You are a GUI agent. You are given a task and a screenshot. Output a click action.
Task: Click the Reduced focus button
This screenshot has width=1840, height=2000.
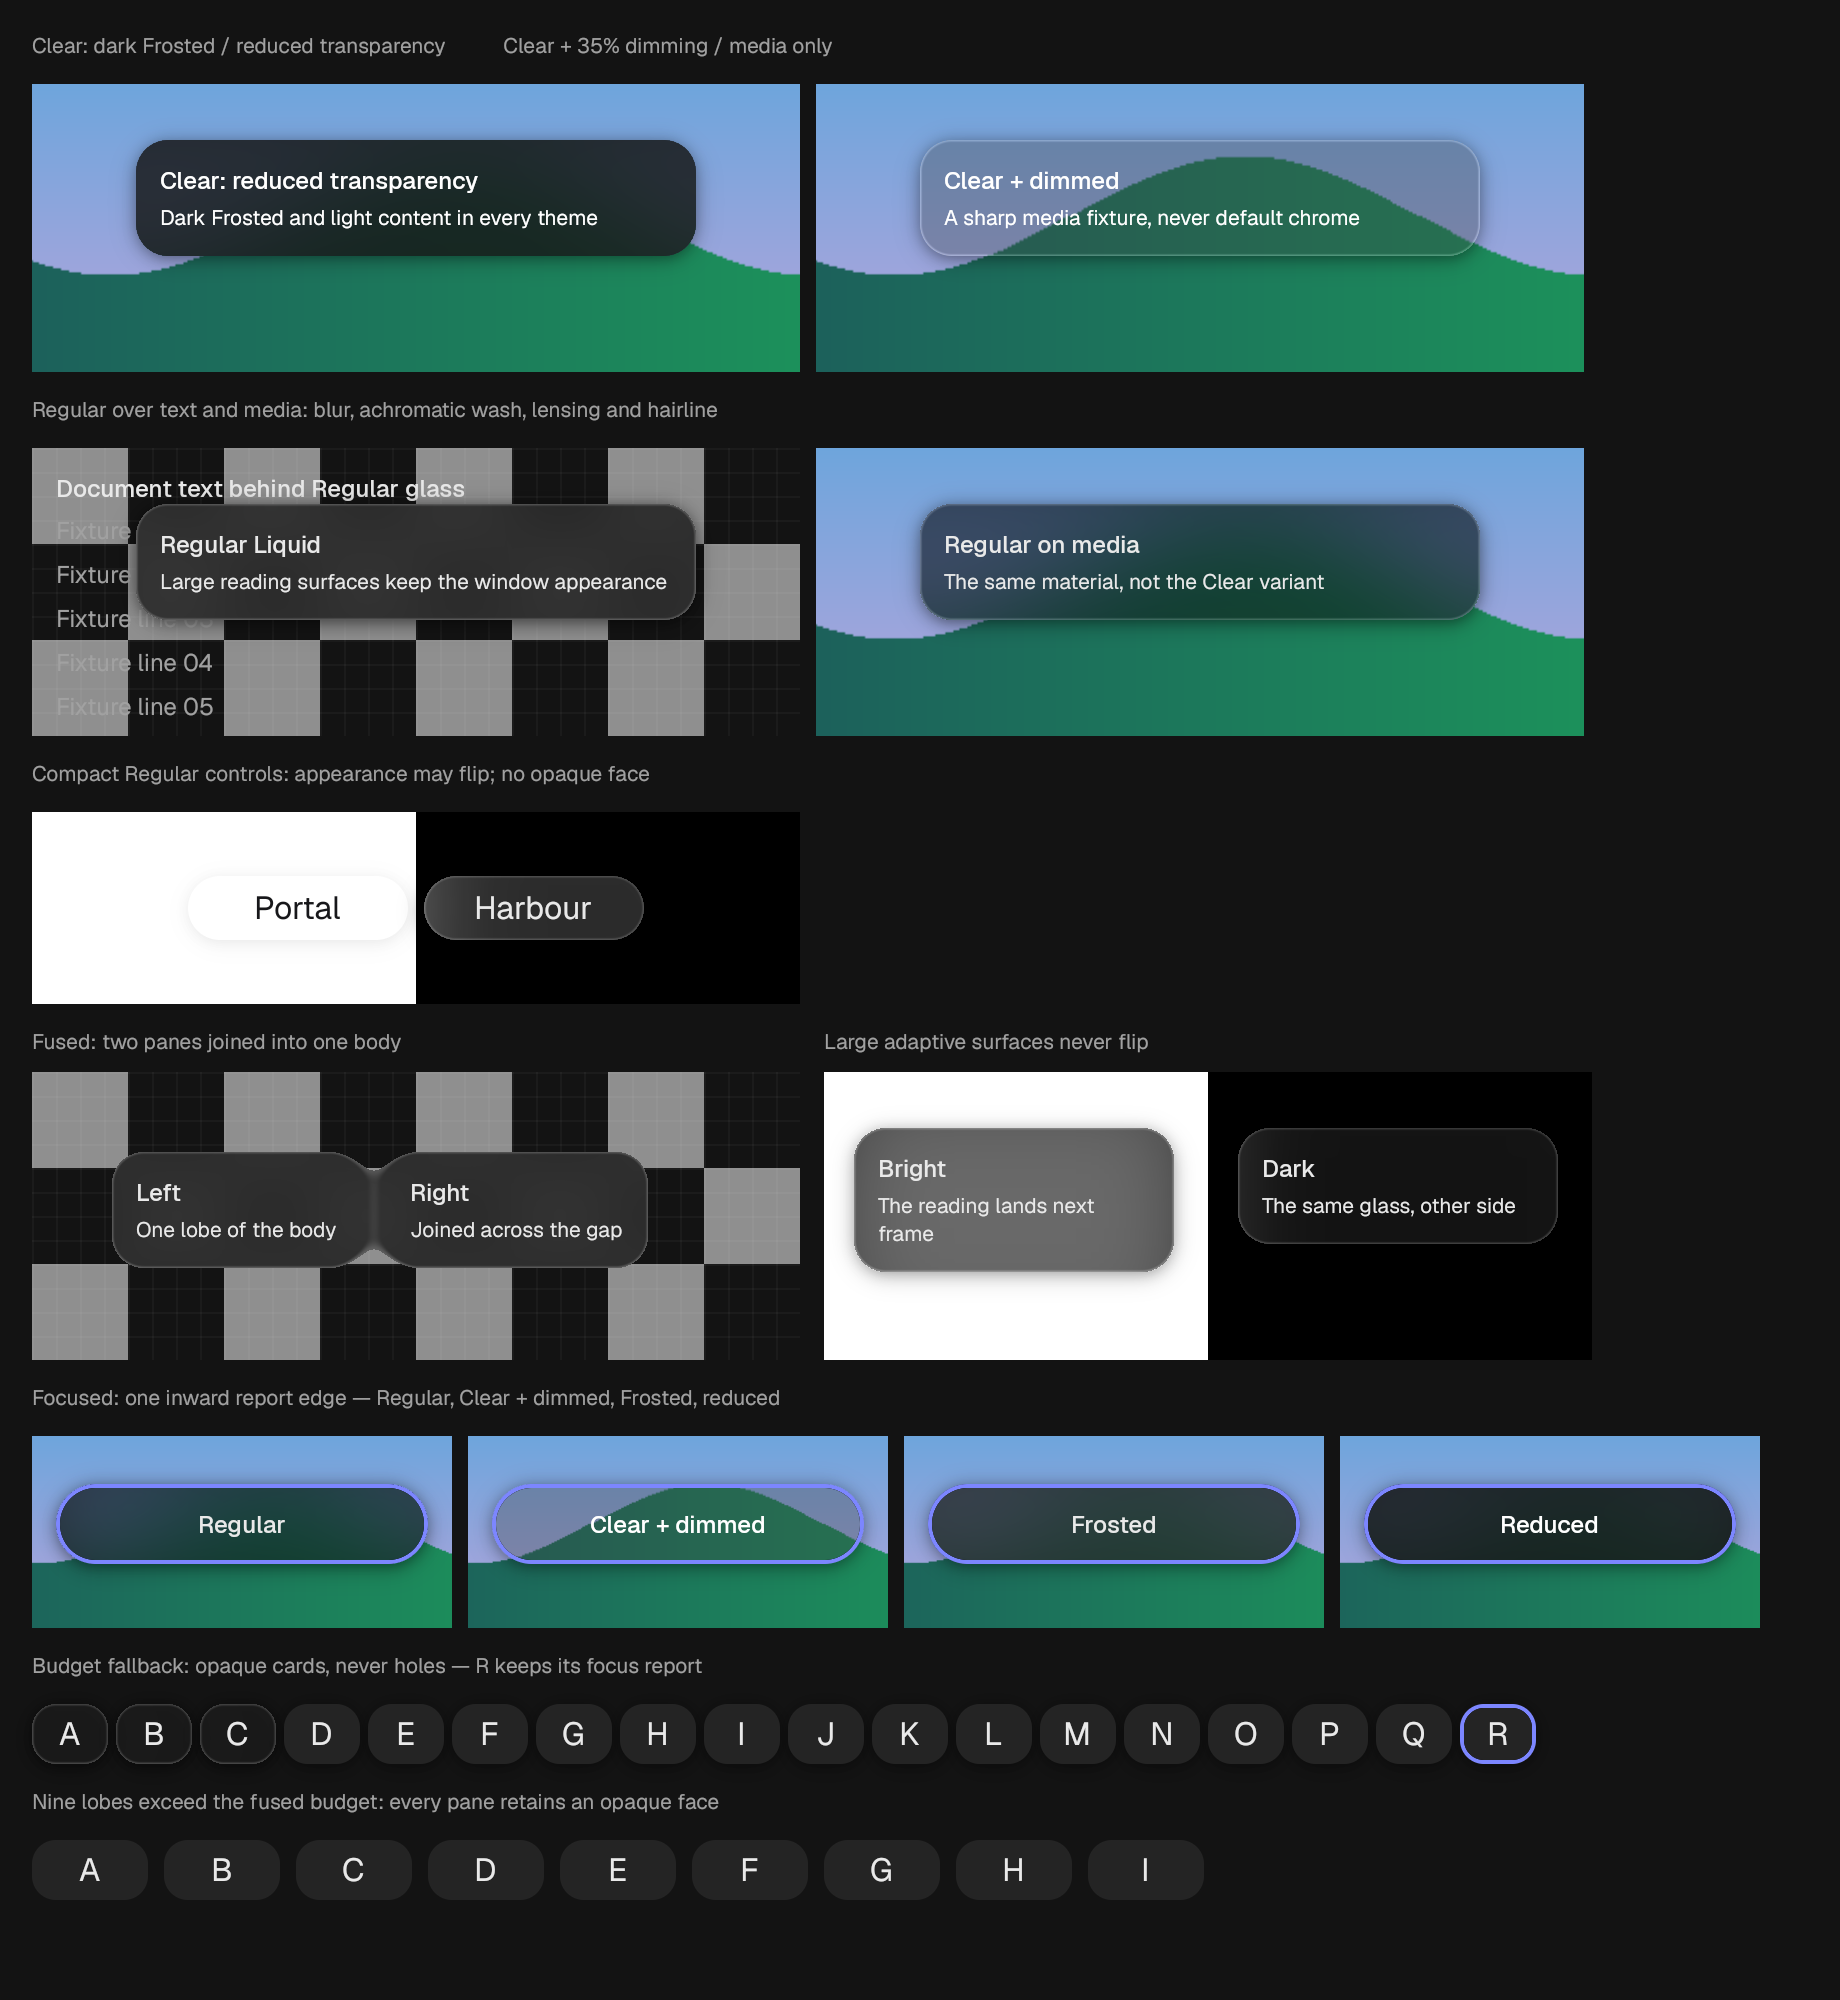(x=1550, y=1524)
